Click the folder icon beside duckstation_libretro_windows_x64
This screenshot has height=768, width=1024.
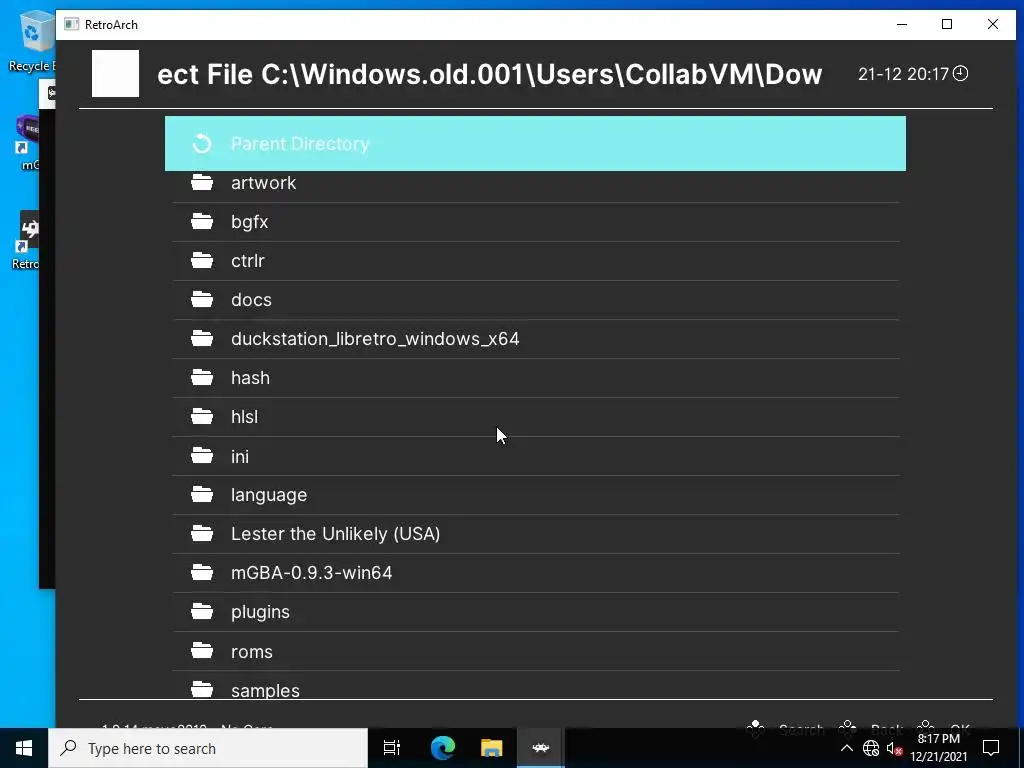pos(202,338)
